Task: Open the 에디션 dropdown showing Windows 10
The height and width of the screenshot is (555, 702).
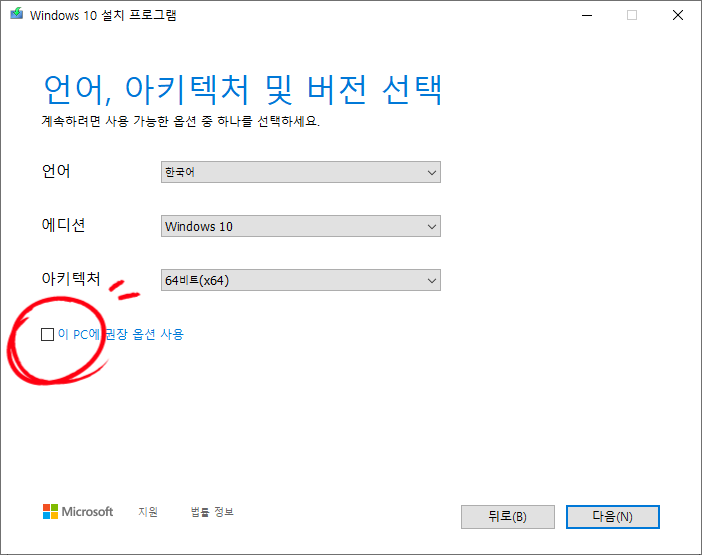Action: pyautogui.click(x=301, y=226)
